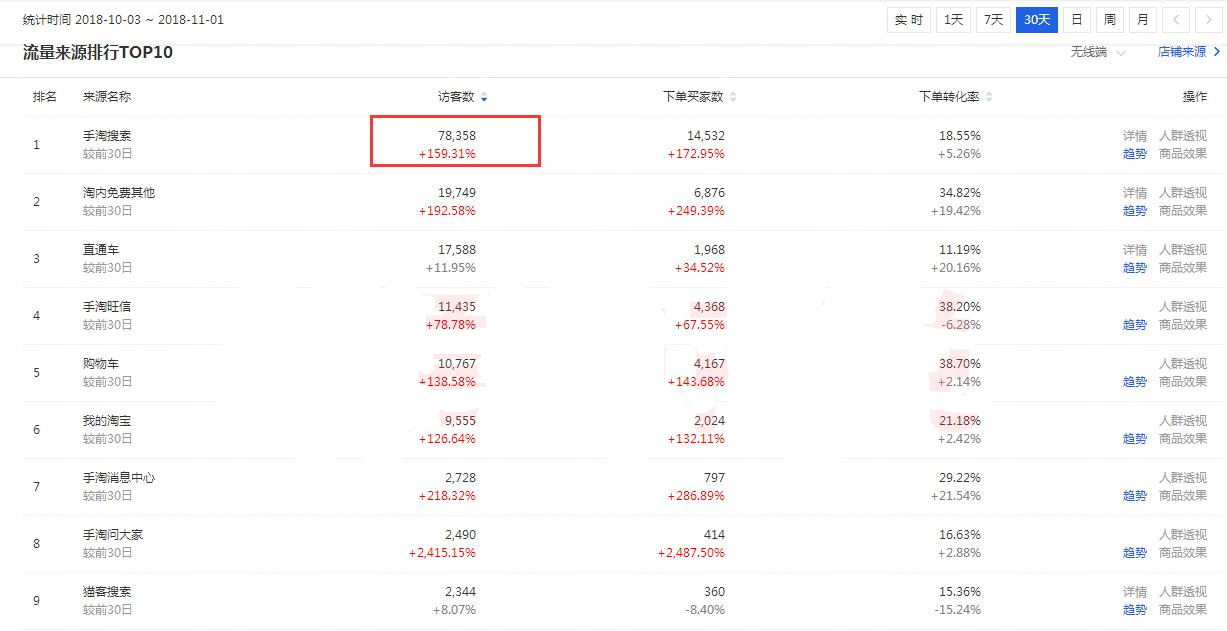The image size is (1227, 631).
Task: Open 详情 for 淘内免费其他 row
Action: pos(1134,193)
